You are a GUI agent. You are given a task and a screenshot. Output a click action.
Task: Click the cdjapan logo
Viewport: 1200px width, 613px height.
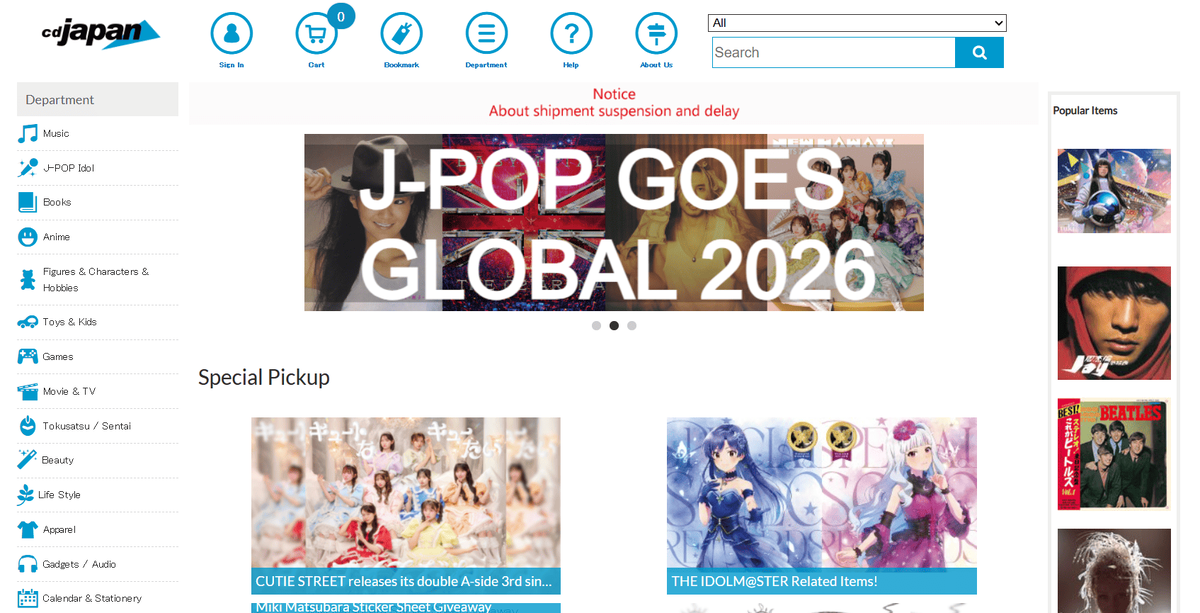[x=101, y=34]
